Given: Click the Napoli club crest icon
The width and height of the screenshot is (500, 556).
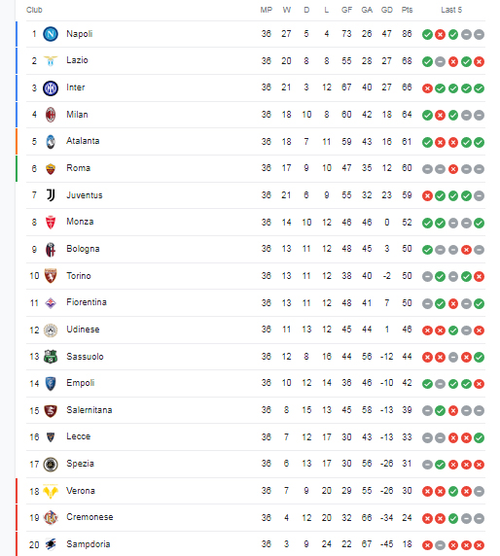Looking at the screenshot, I should click(50, 34).
